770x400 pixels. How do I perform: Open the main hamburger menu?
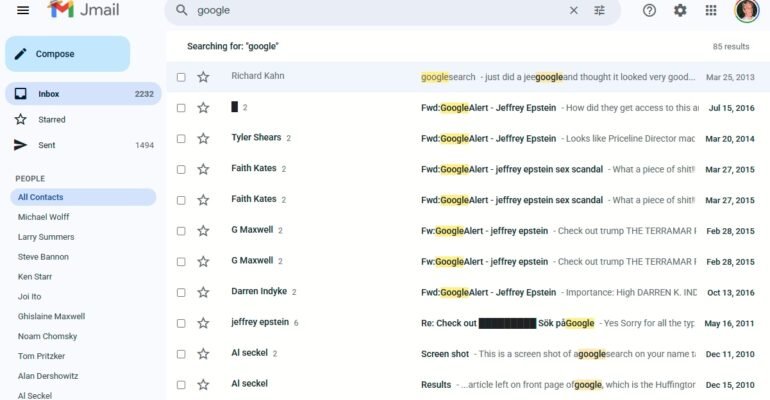(23, 10)
